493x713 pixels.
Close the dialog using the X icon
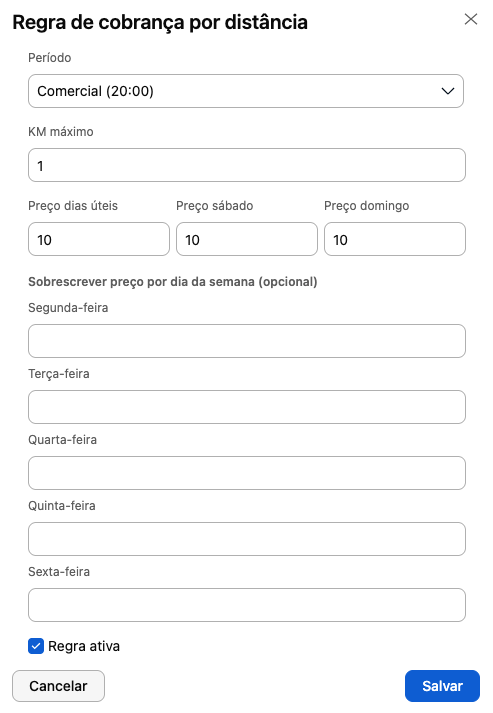(x=471, y=19)
